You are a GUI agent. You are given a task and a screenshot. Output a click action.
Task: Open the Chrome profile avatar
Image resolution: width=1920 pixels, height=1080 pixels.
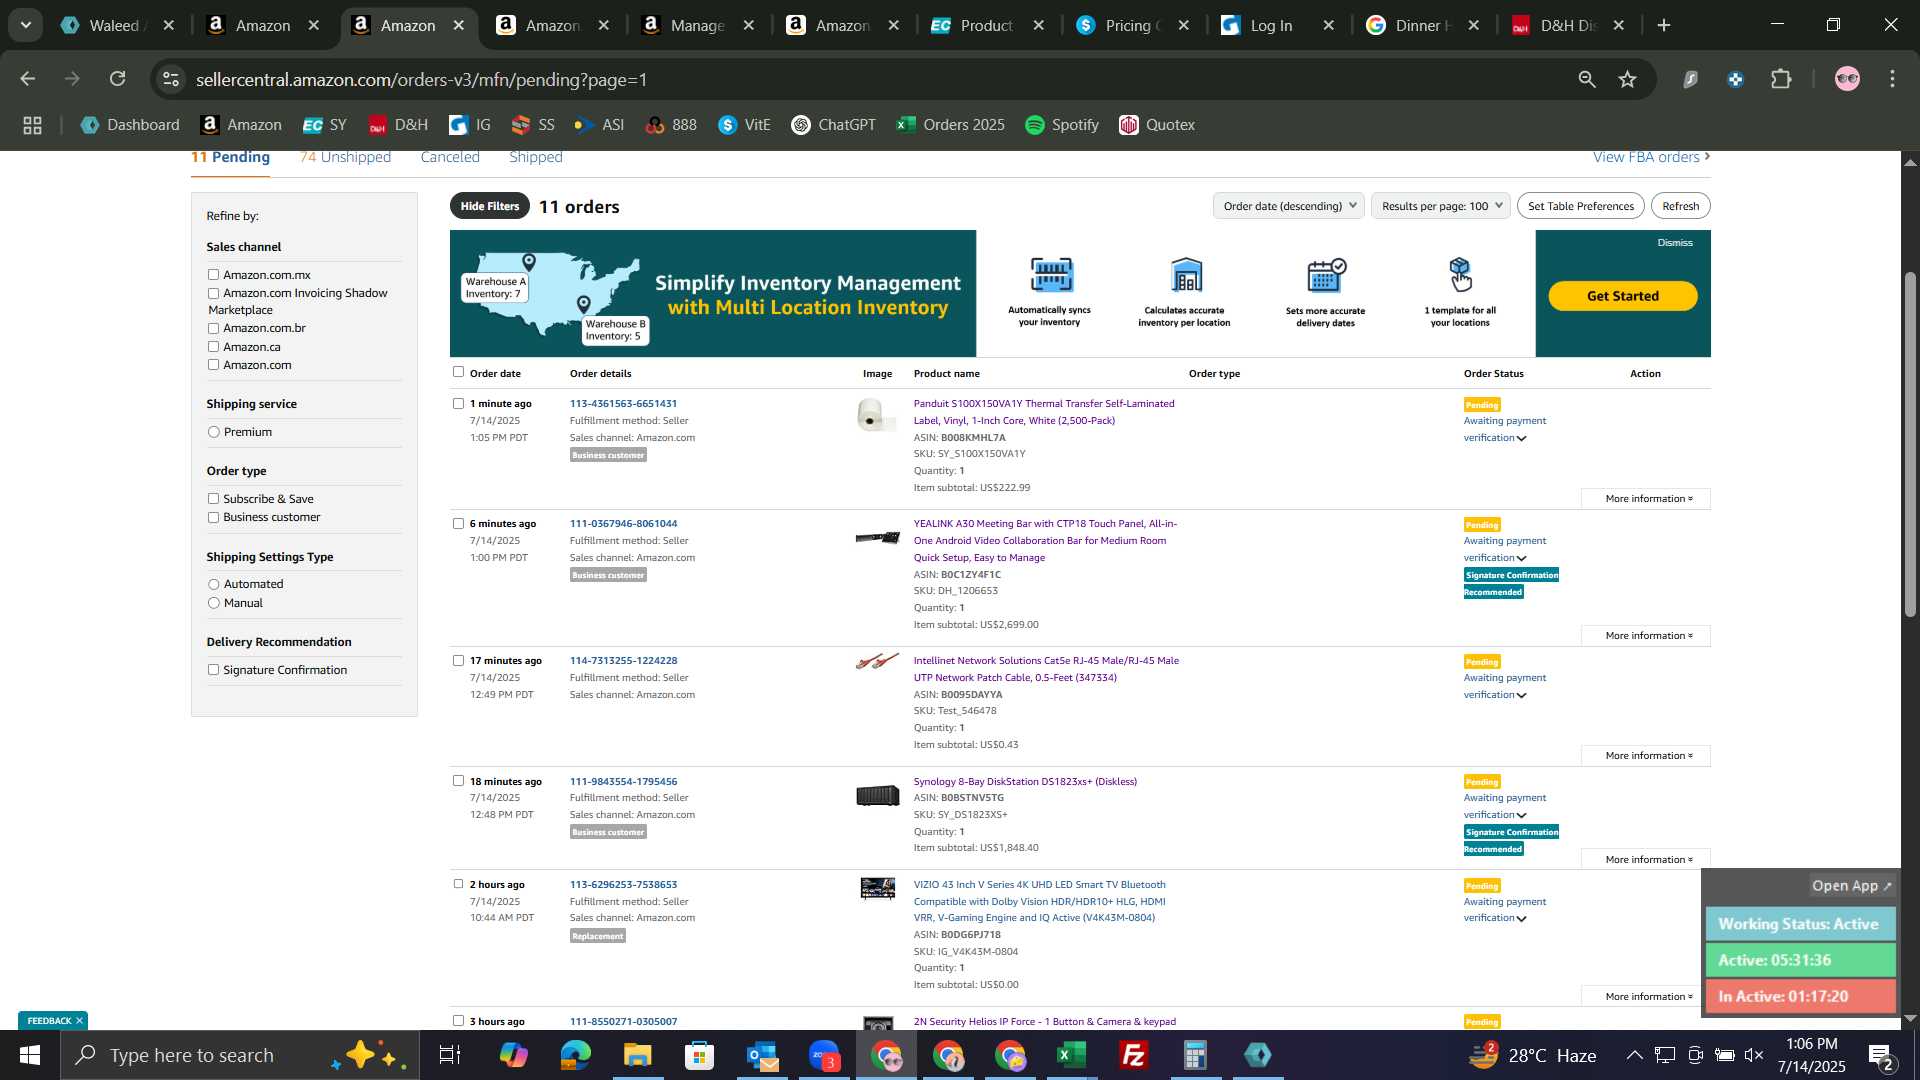(x=1847, y=79)
